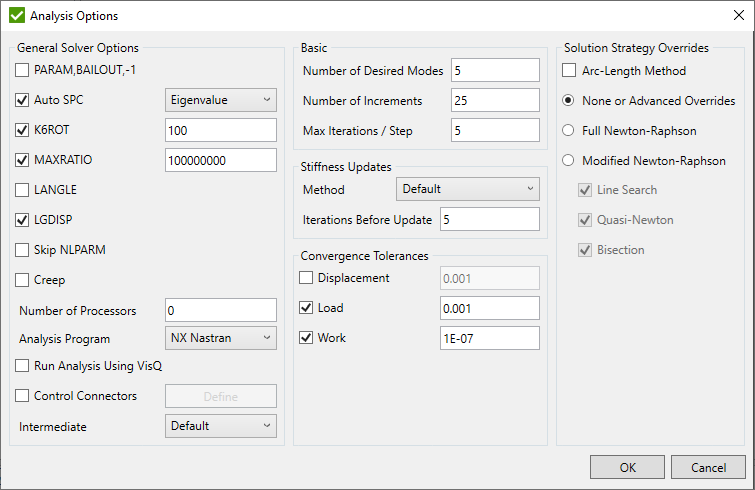The height and width of the screenshot is (490, 755).
Task: Toggle the LGDISP checkbox off
Action: click(24, 220)
